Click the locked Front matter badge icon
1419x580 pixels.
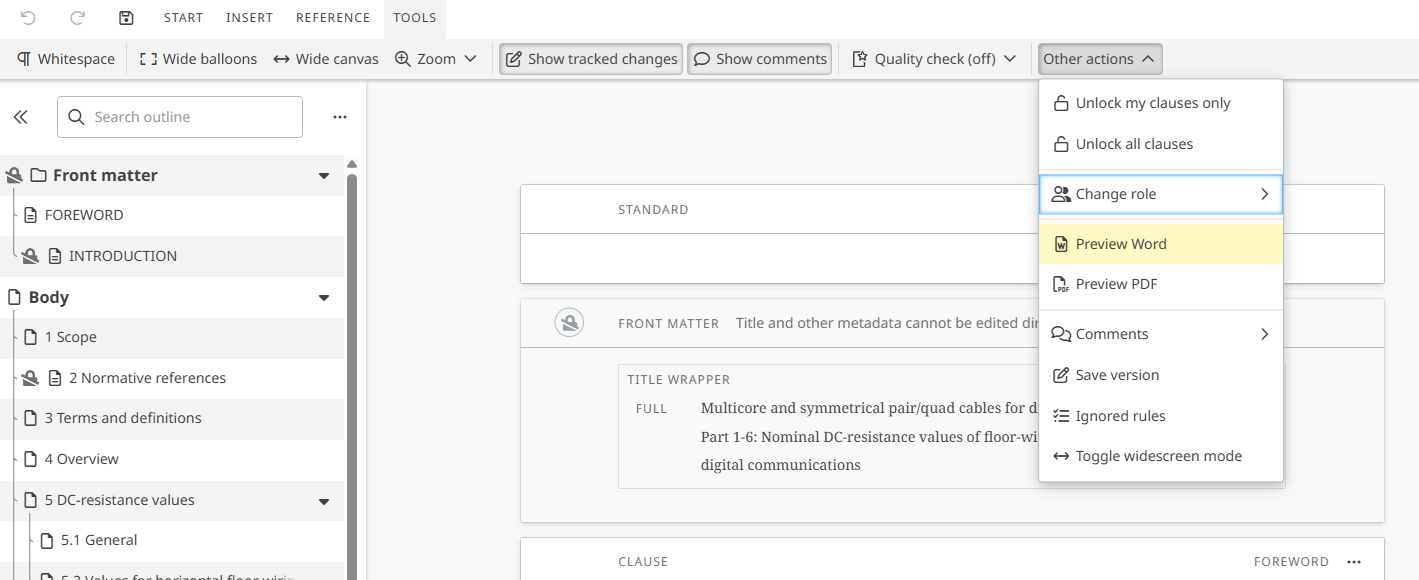[x=569, y=323]
